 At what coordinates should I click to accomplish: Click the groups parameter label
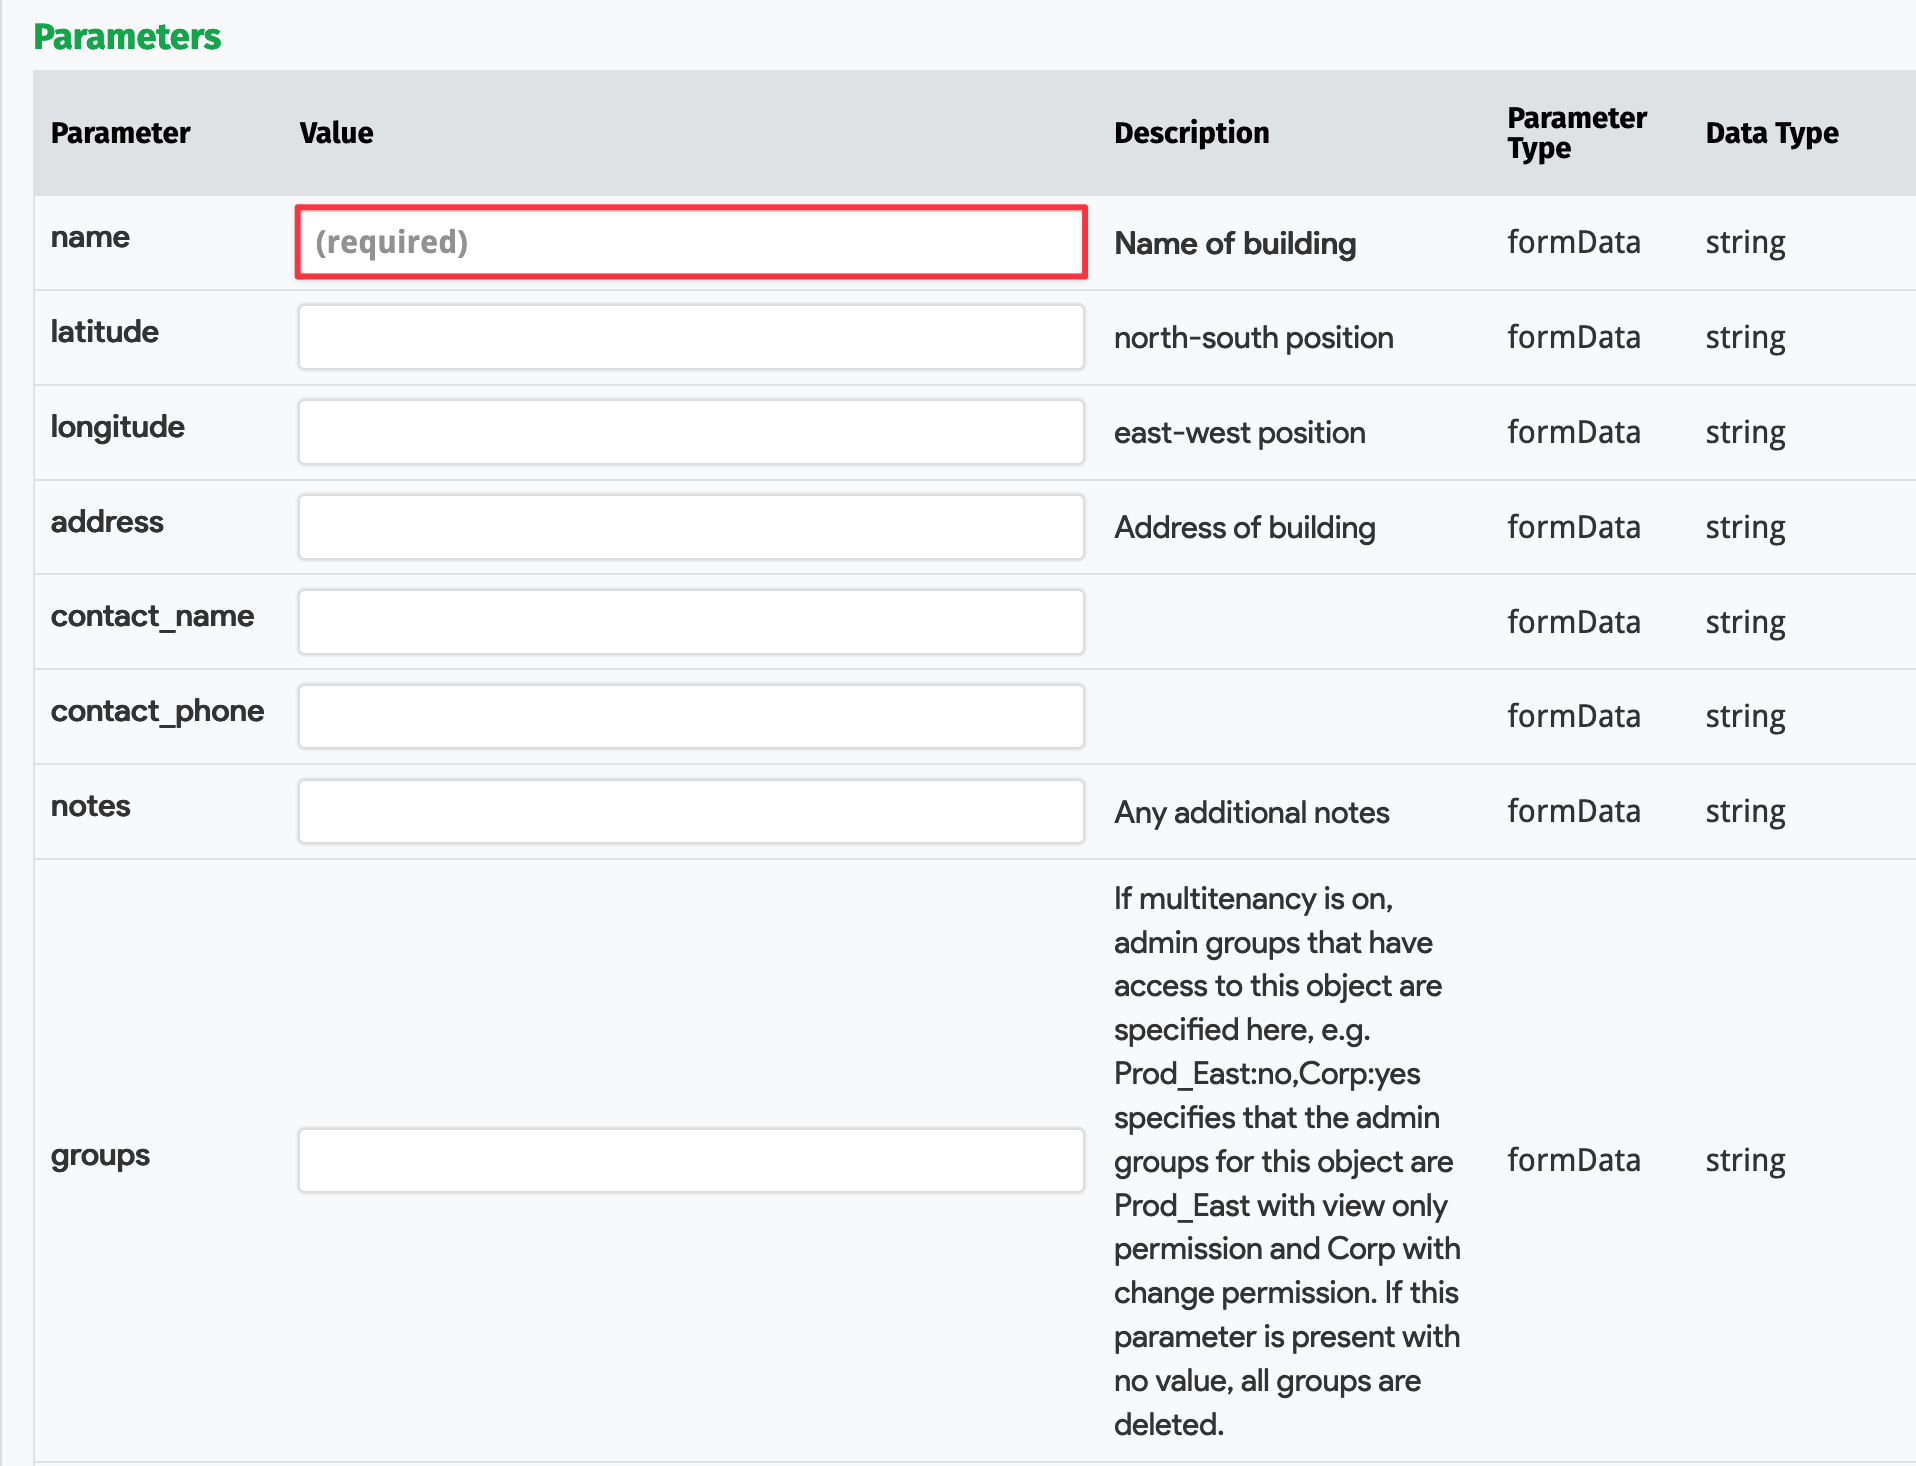click(x=100, y=1155)
